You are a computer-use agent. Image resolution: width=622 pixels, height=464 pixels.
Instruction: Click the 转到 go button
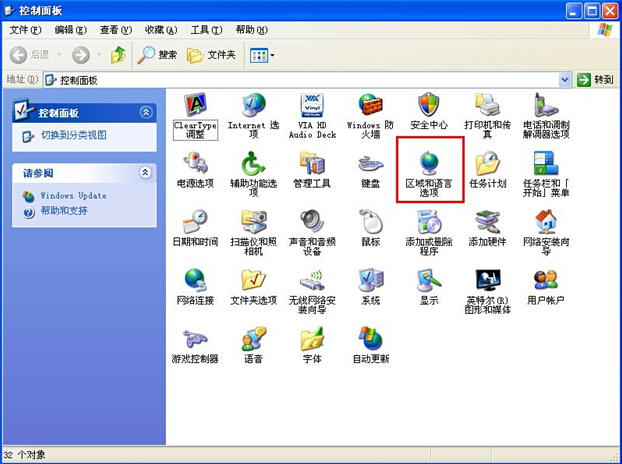click(596, 80)
